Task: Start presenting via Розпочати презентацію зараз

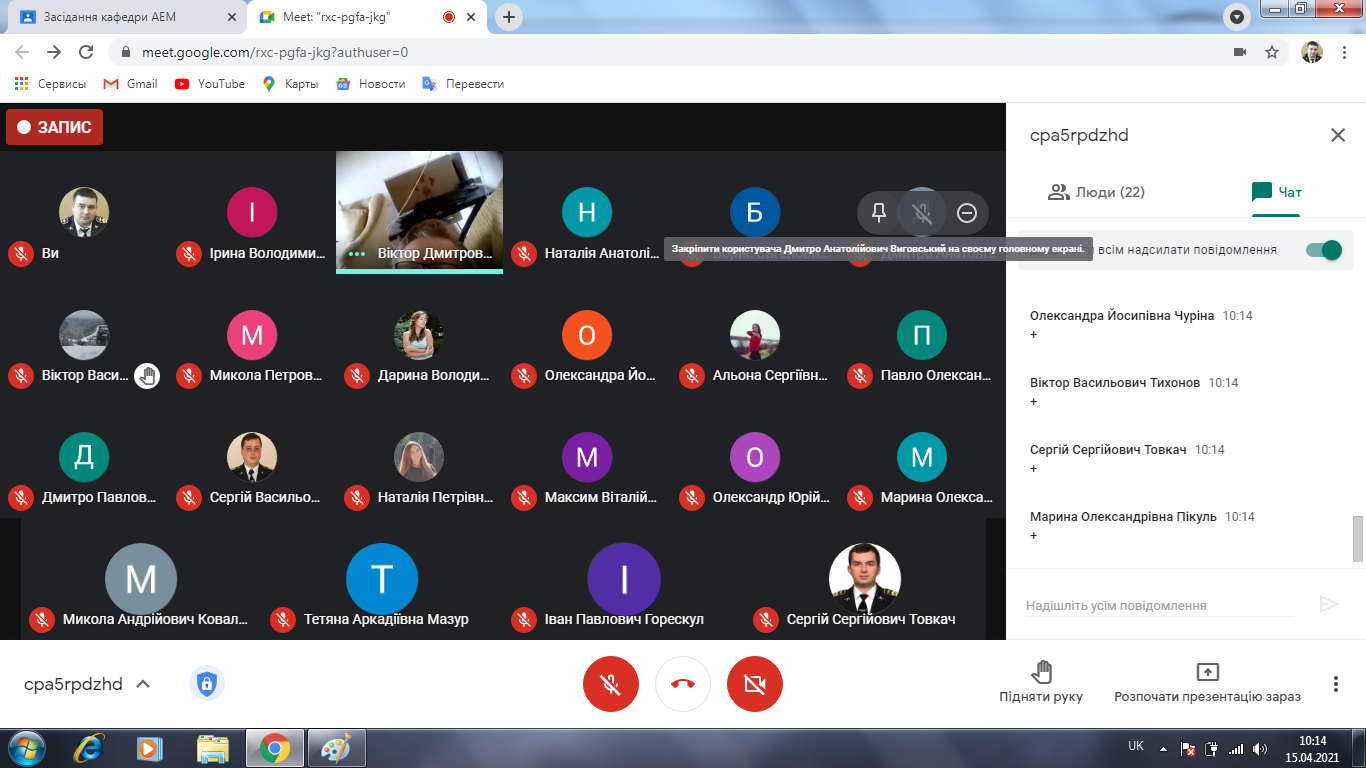Action: [x=1207, y=682]
